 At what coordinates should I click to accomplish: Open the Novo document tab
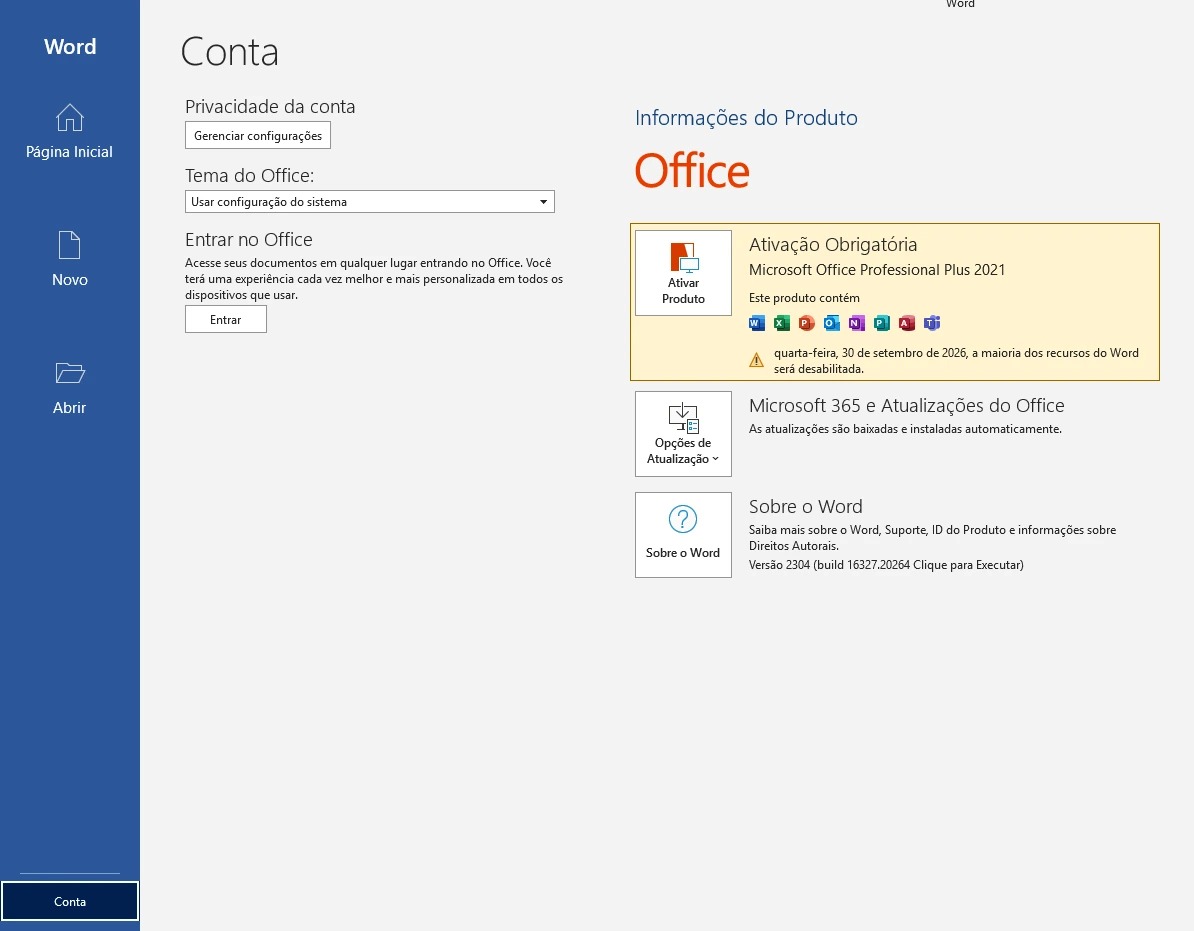coord(69,259)
